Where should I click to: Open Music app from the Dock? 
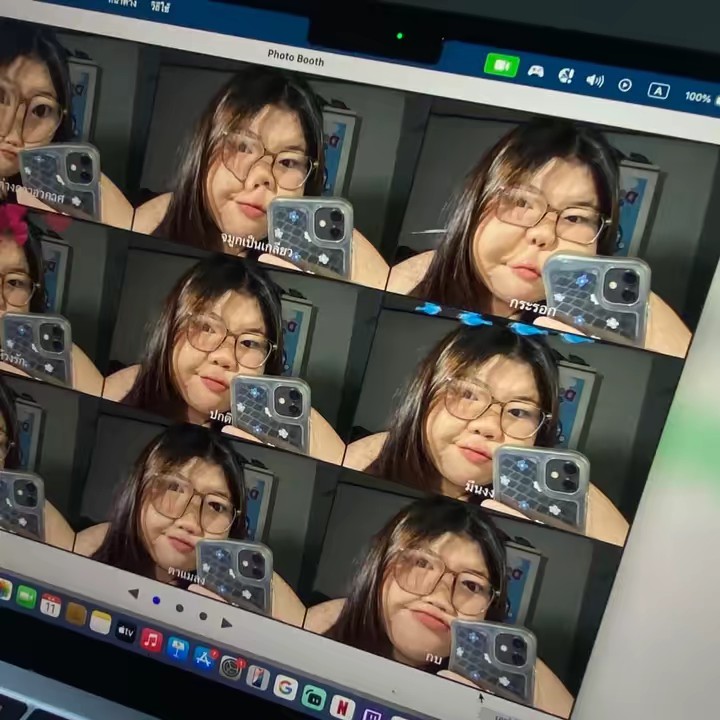[151, 640]
